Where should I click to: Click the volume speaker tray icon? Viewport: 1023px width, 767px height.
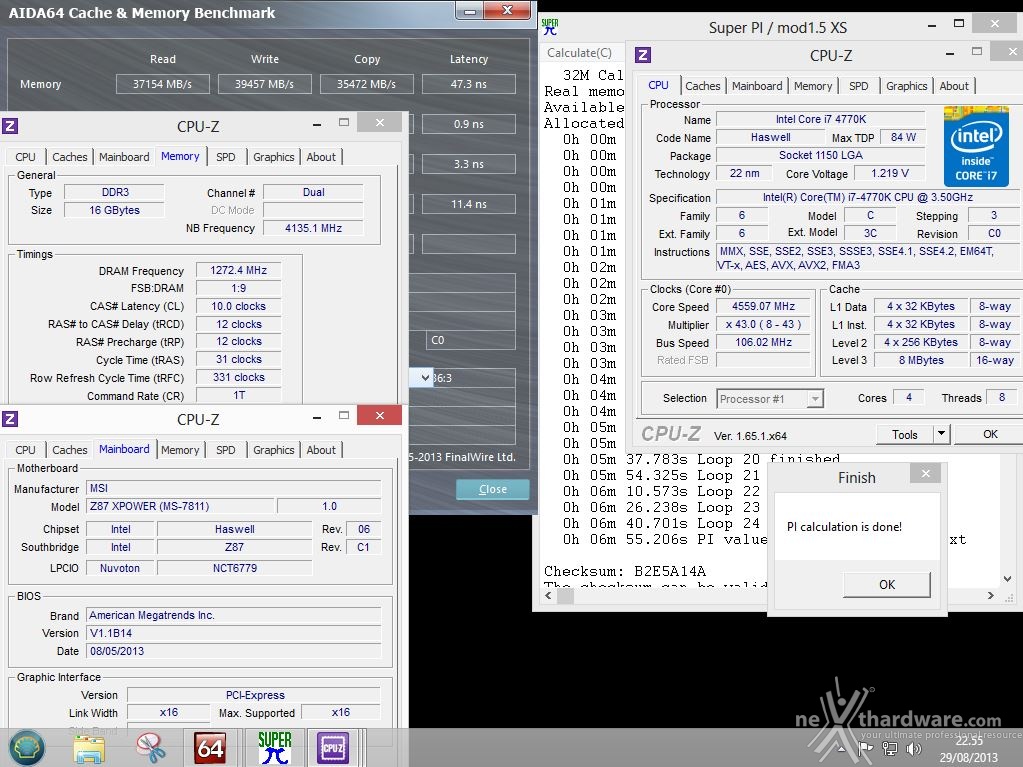pyautogui.click(x=914, y=749)
